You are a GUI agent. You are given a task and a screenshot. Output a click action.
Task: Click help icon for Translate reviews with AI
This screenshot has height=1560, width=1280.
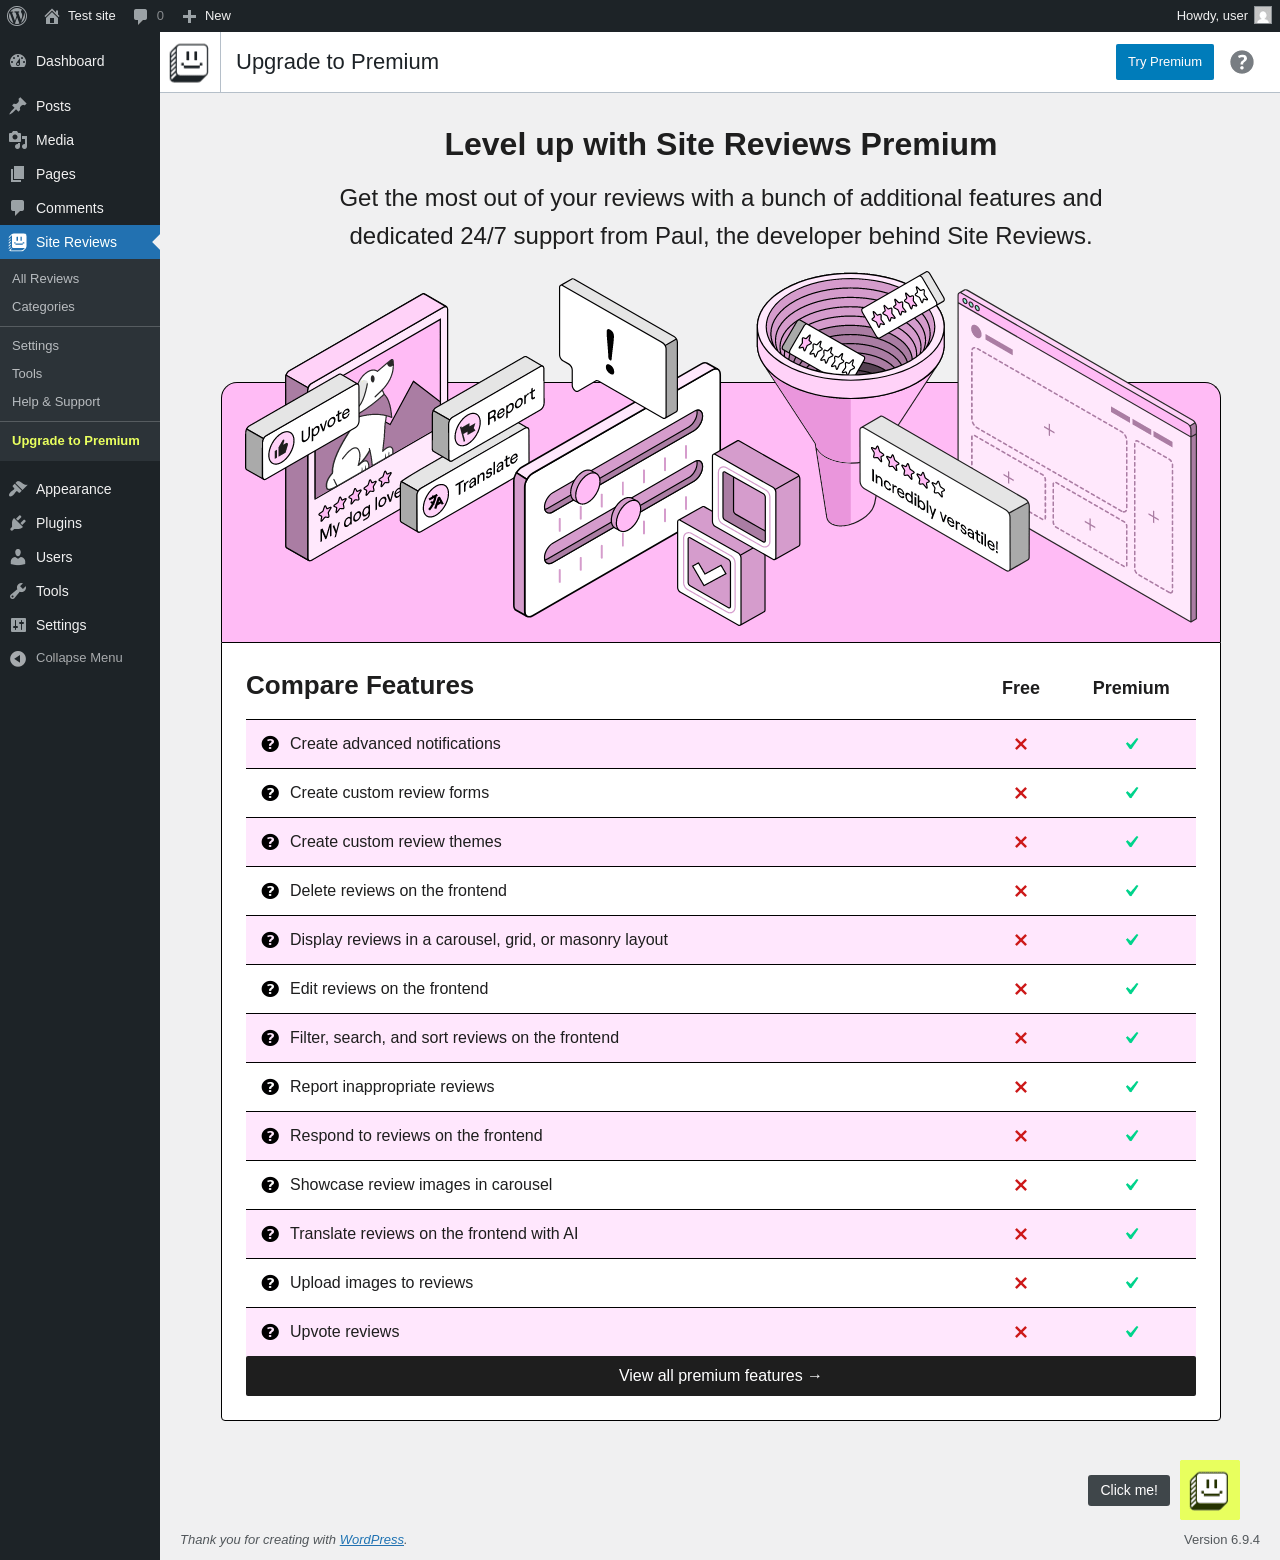click(270, 1234)
